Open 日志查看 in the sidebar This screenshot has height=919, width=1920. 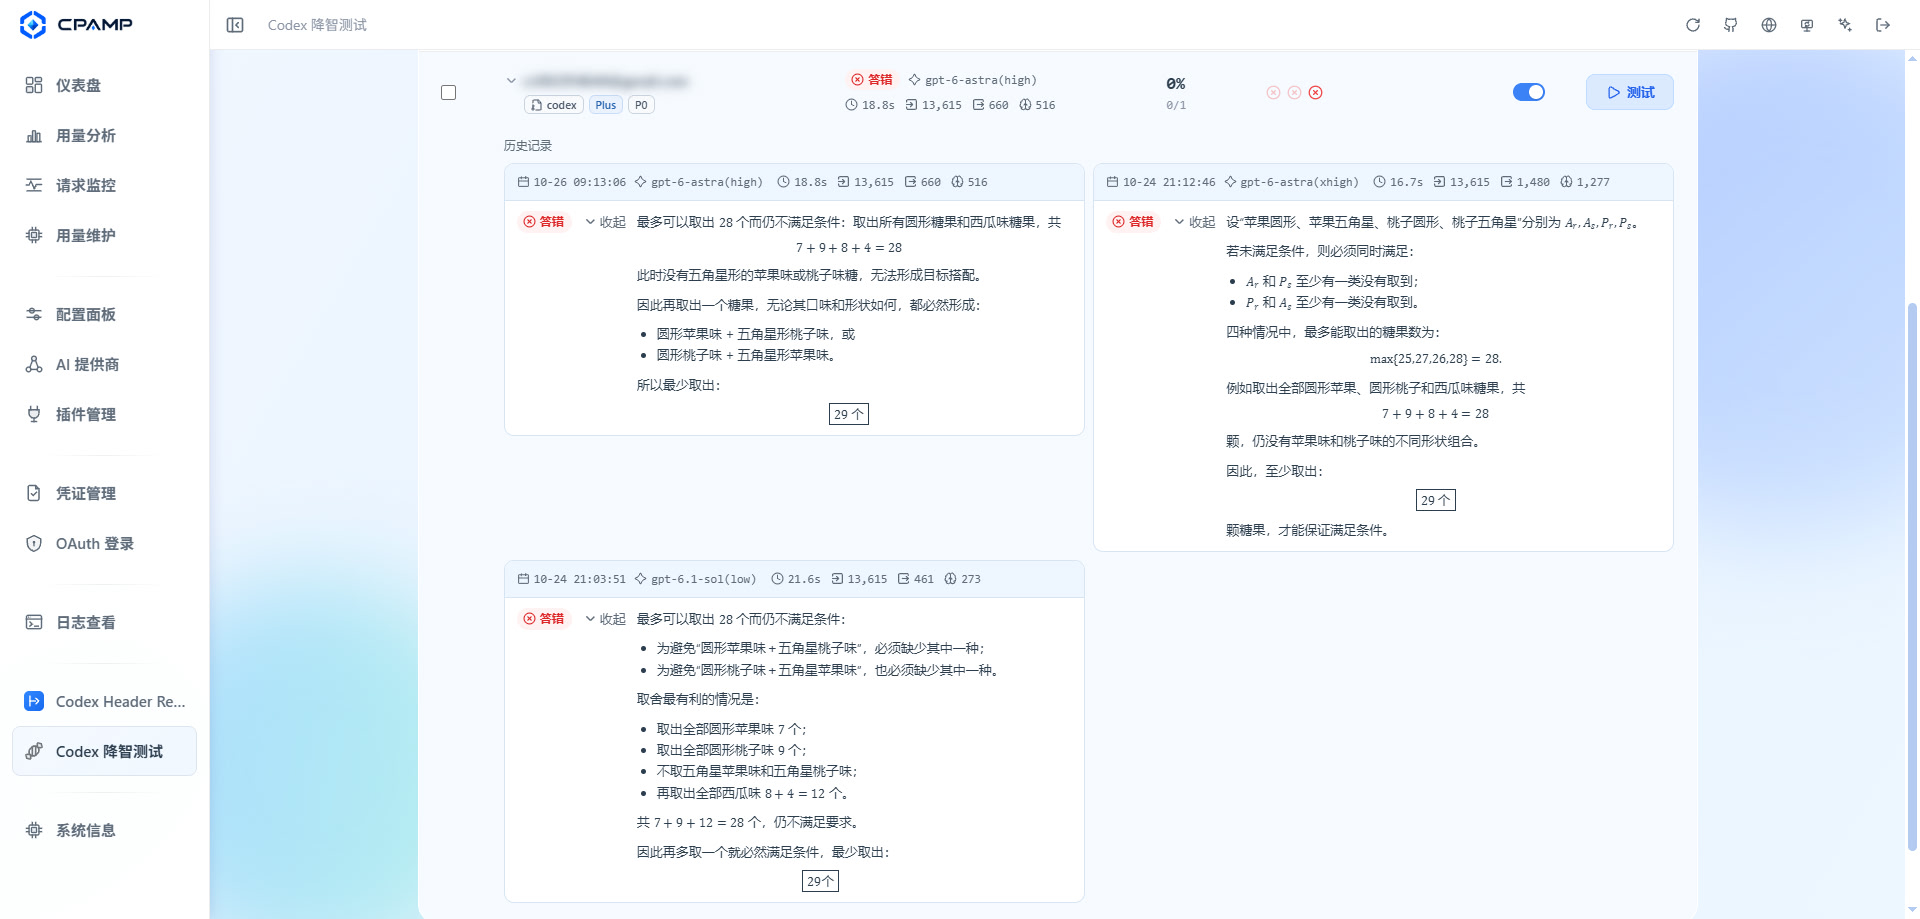click(x=104, y=622)
